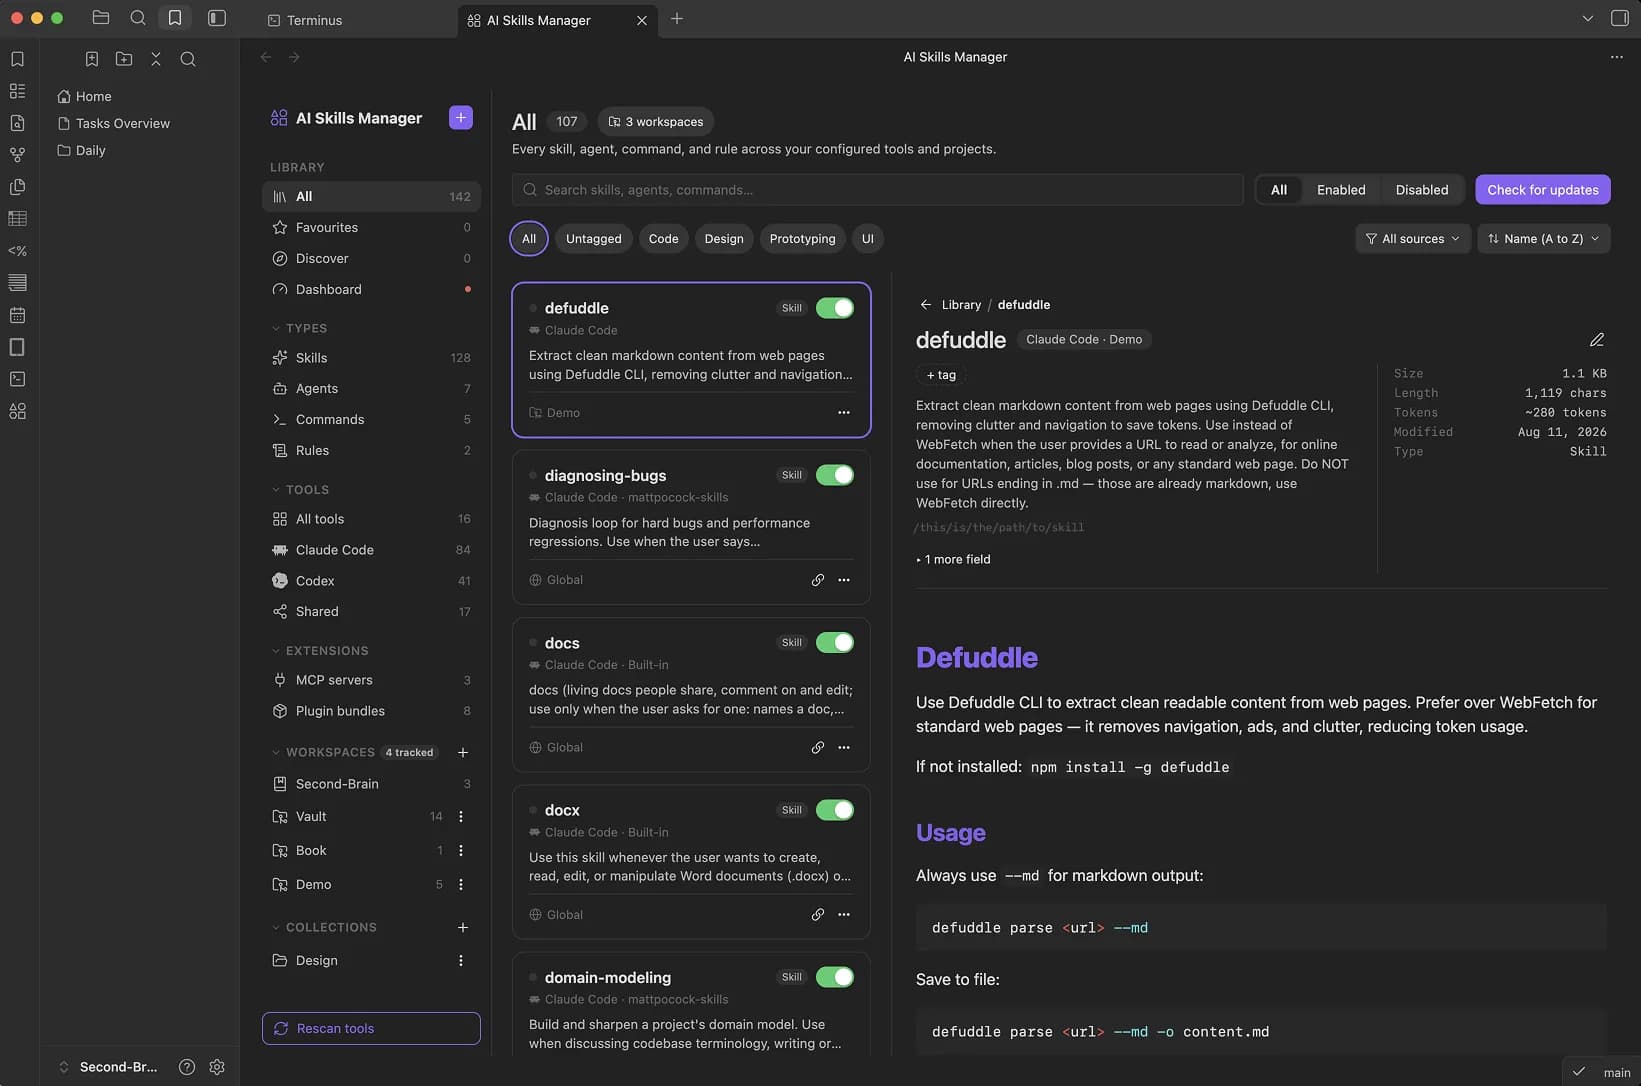Image resolution: width=1641 pixels, height=1086 pixels.
Task: Switch off the docs skill toggle
Action: (835, 642)
